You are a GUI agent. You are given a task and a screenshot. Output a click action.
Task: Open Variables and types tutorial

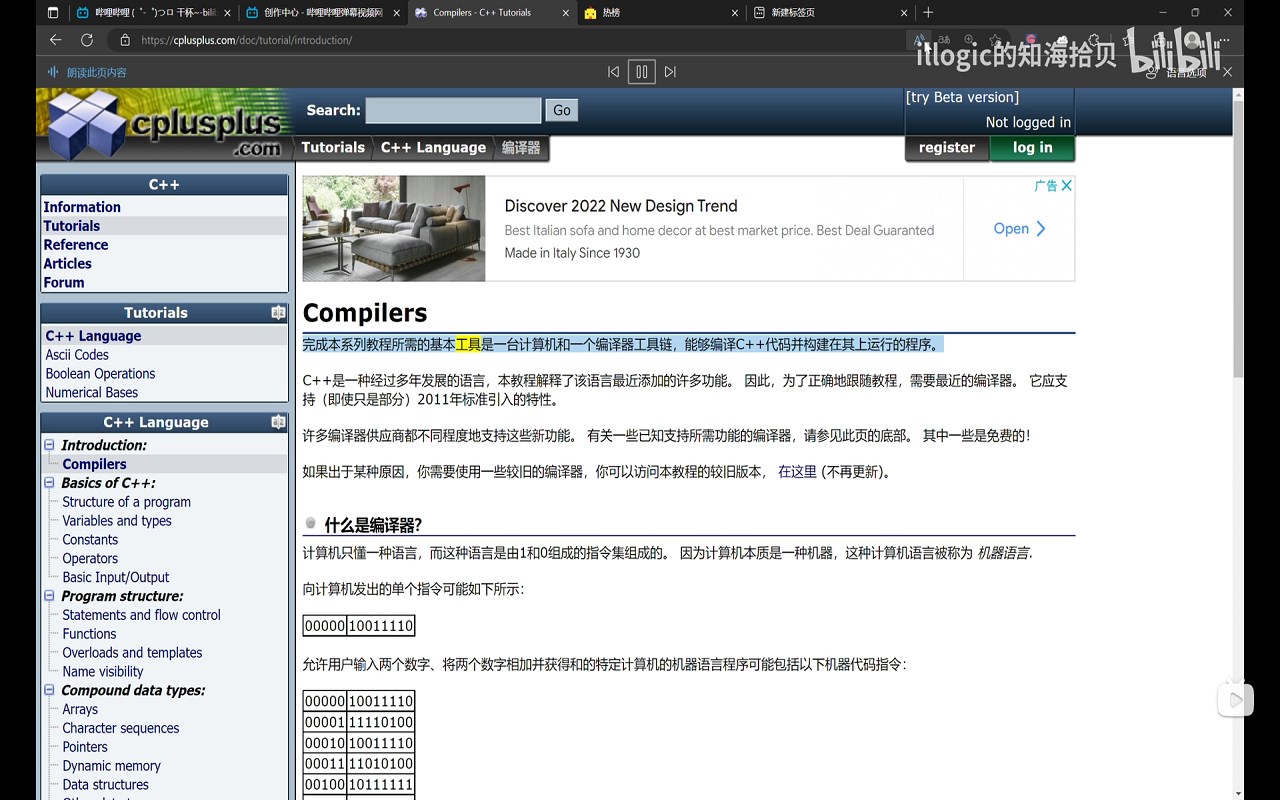click(x=117, y=521)
